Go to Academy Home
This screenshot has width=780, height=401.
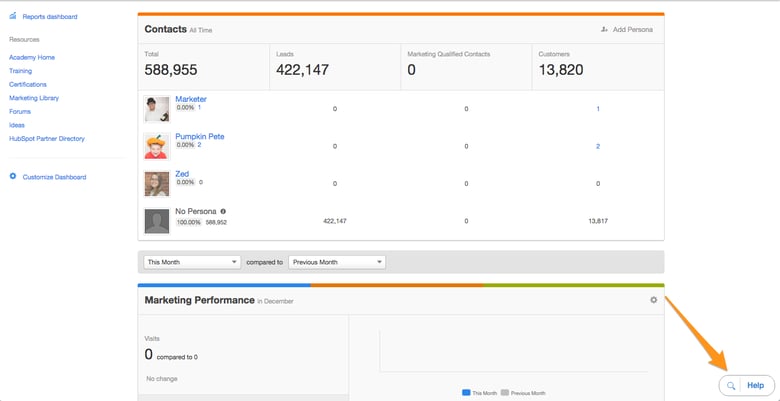pos(32,58)
